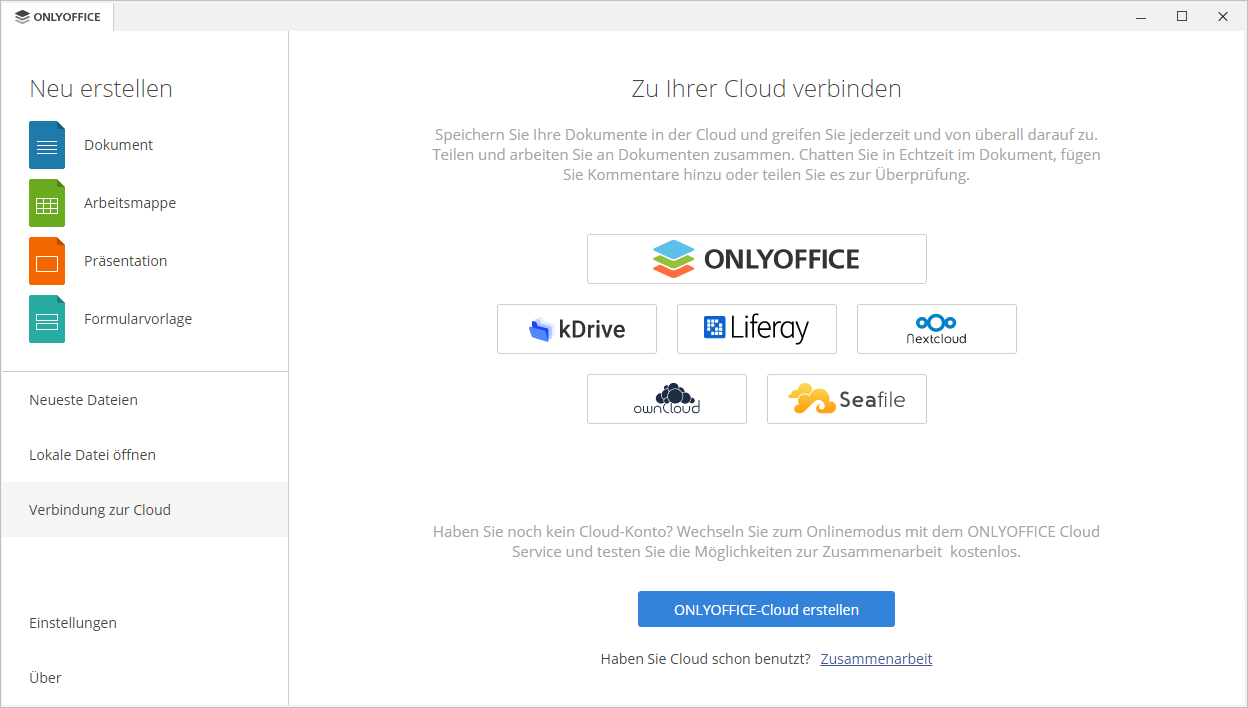Screen dimensions: 1248x708
Task: Connect to Liferay cloud
Action: (757, 329)
